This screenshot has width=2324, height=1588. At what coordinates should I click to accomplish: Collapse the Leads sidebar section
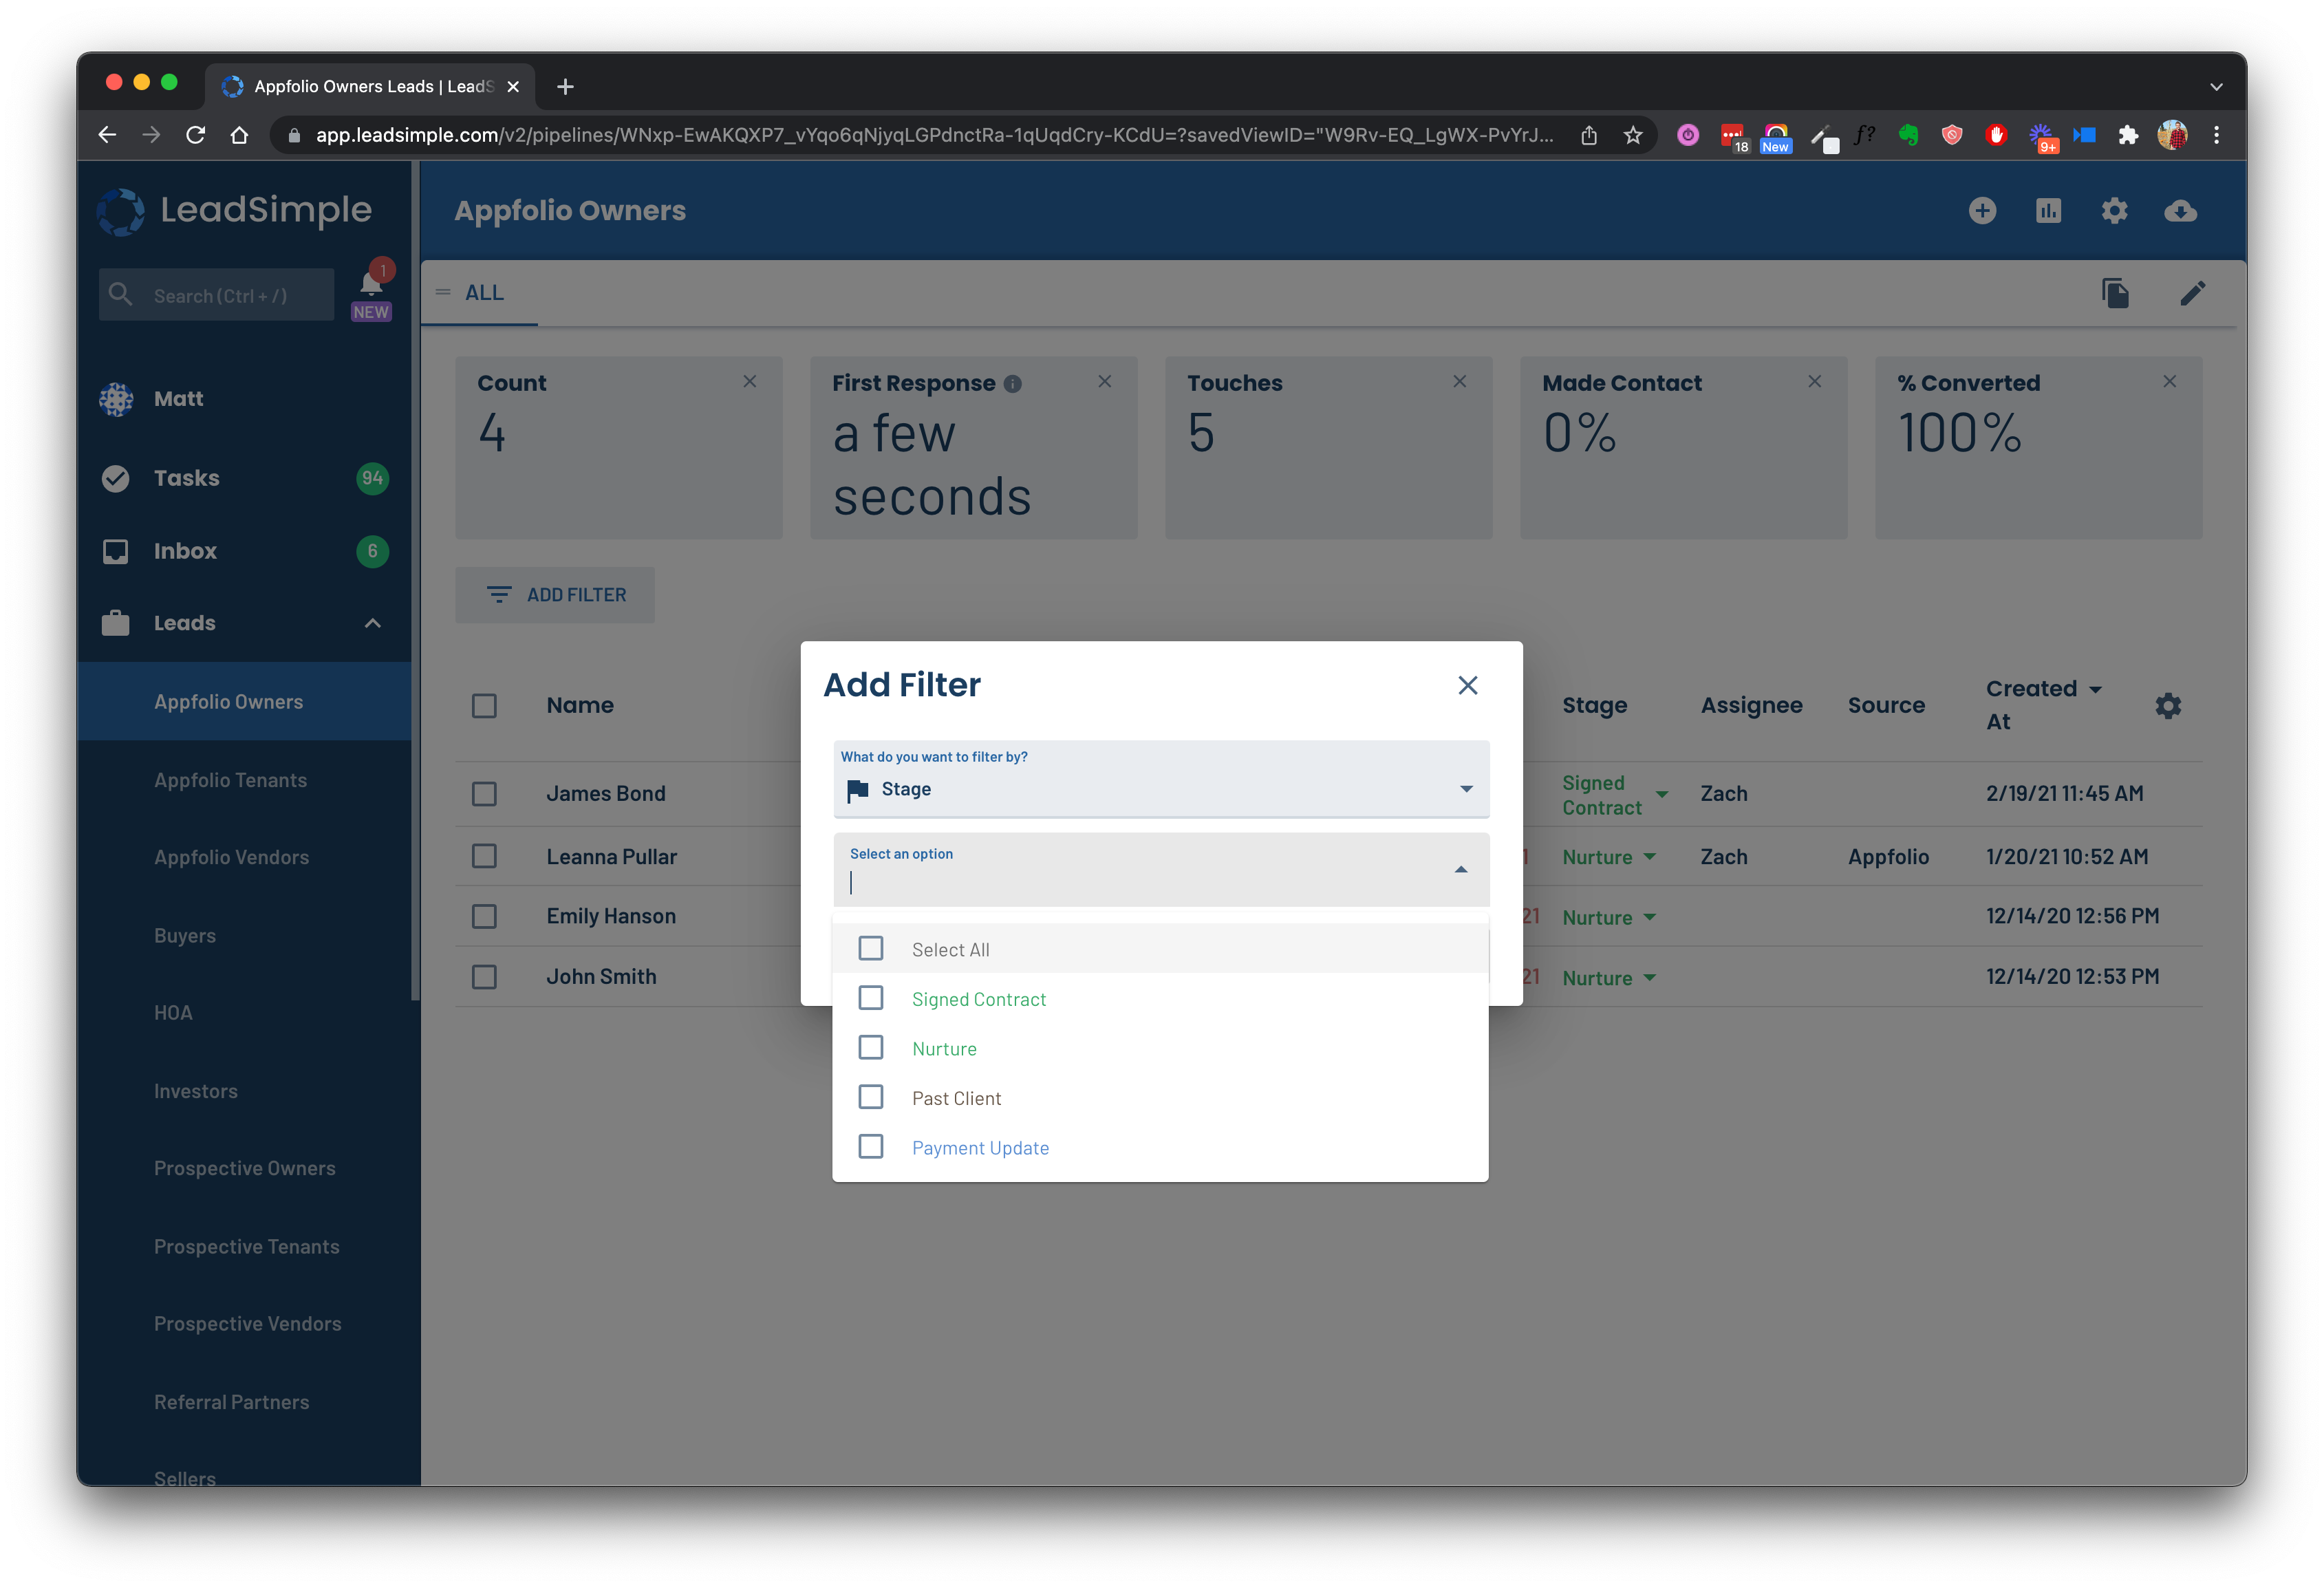372,623
